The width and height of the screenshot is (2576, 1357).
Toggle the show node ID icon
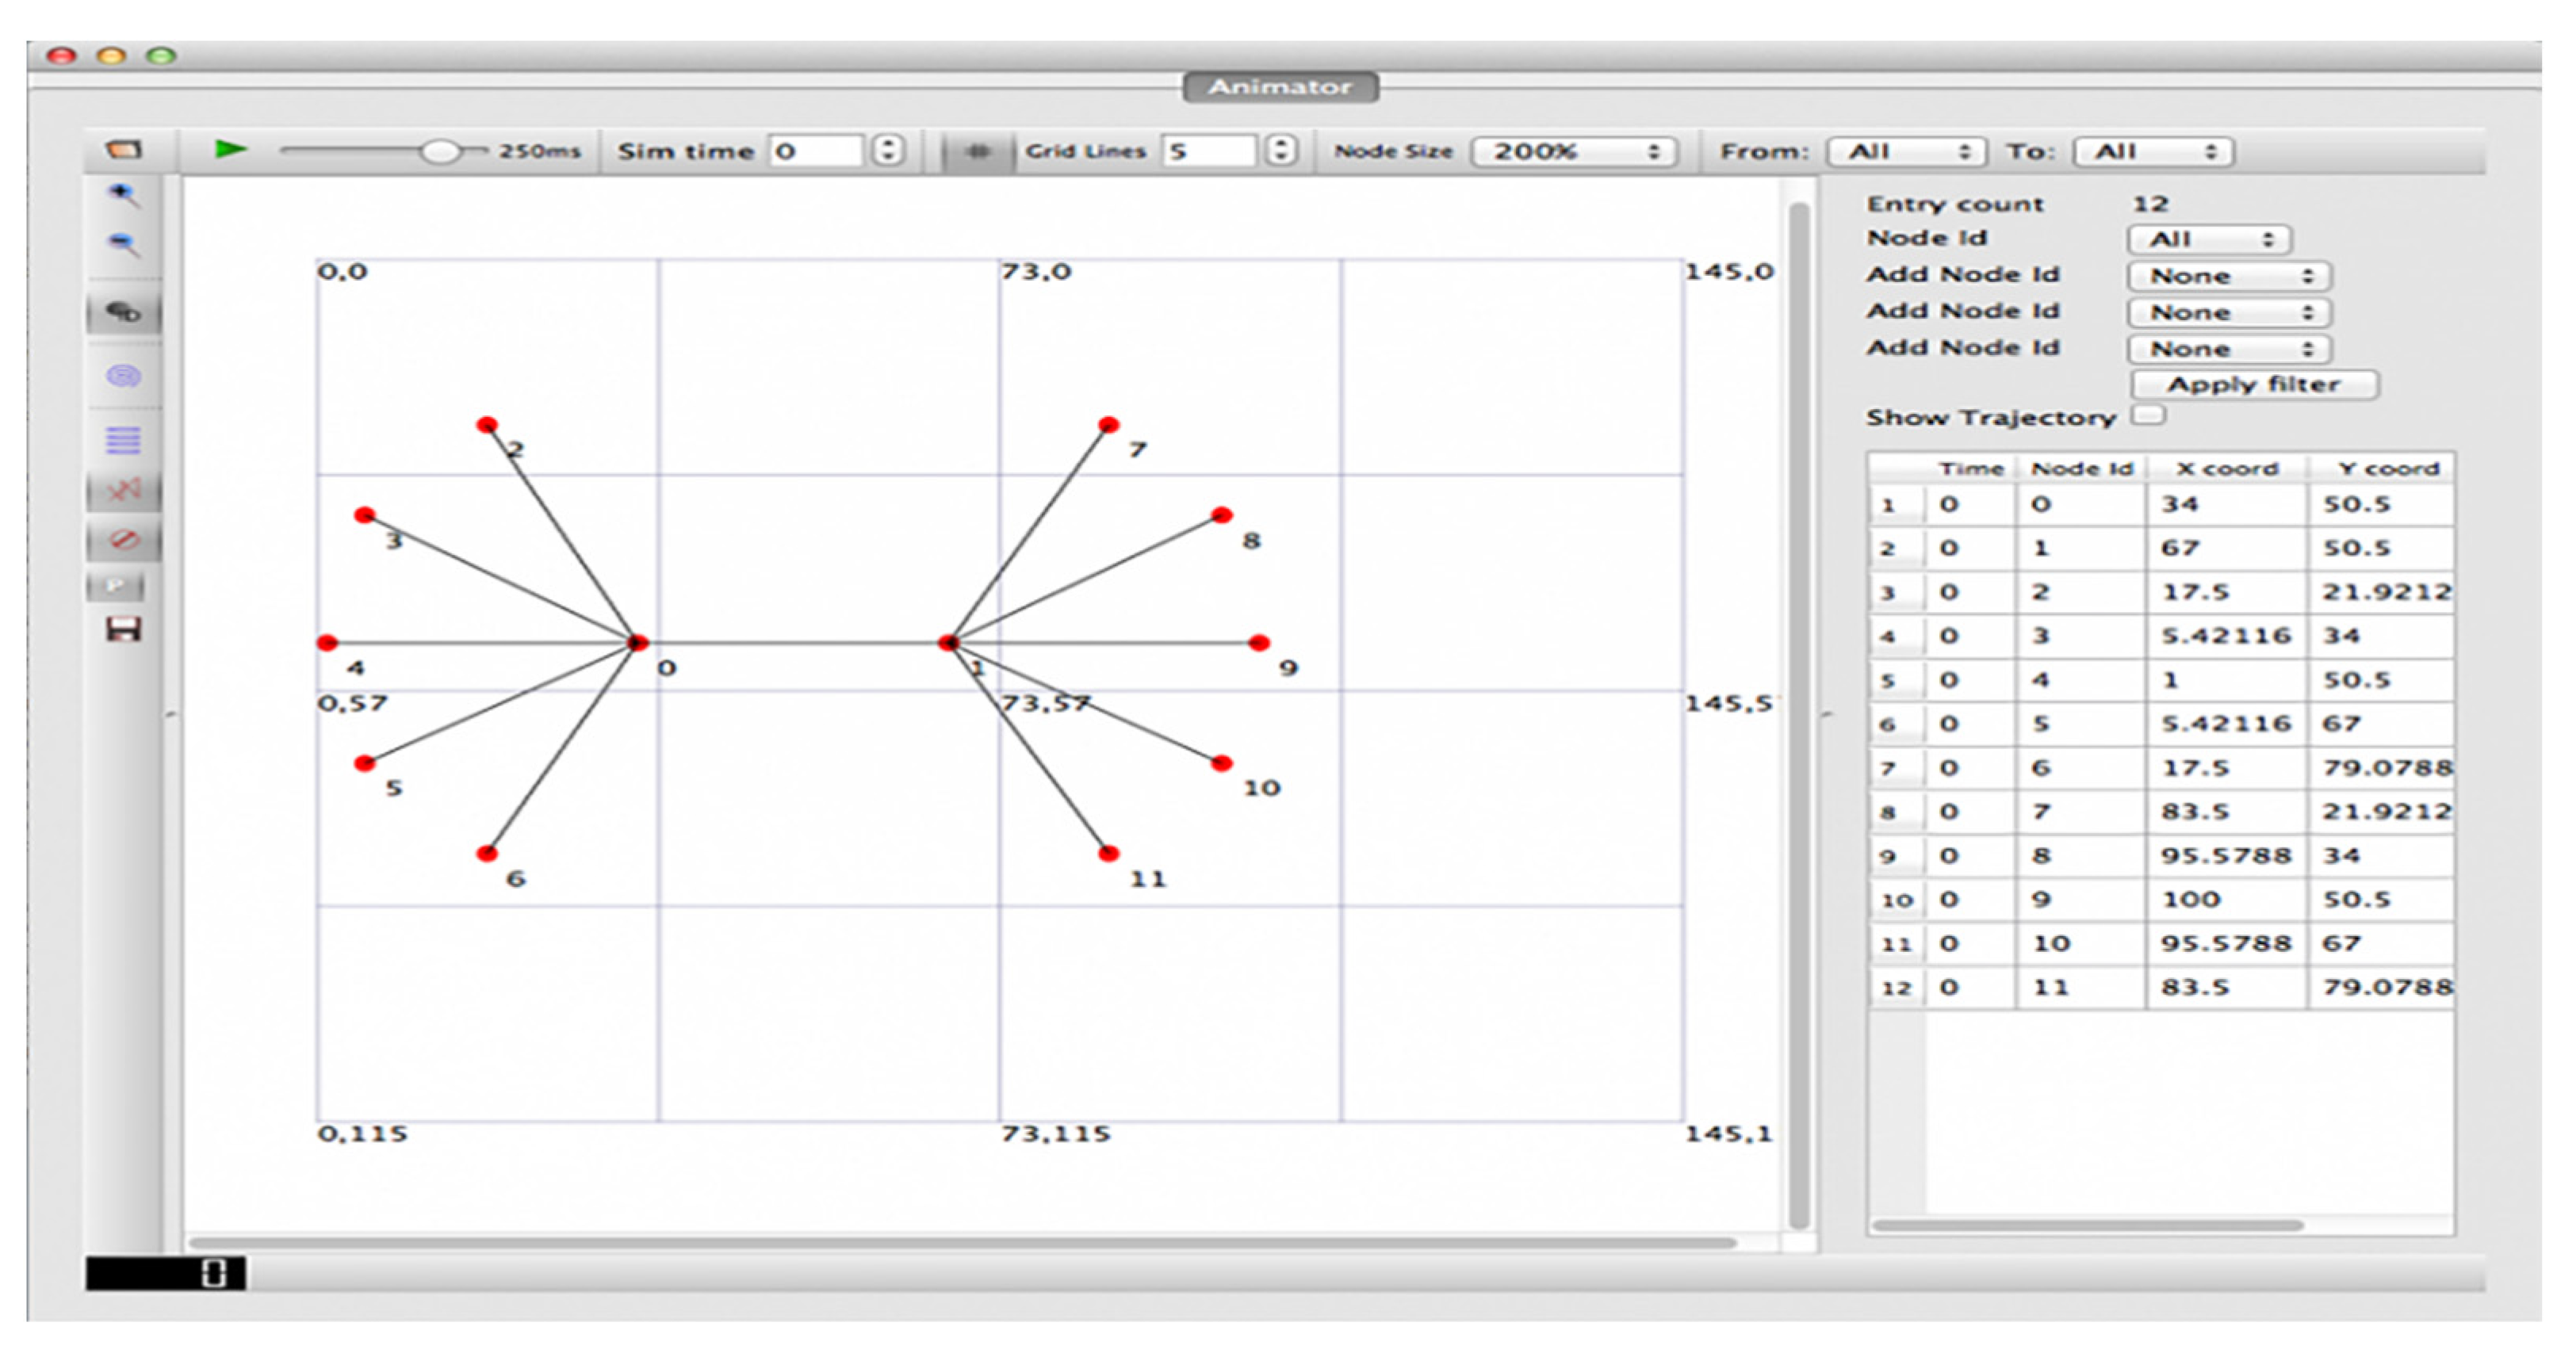pyautogui.click(x=123, y=313)
